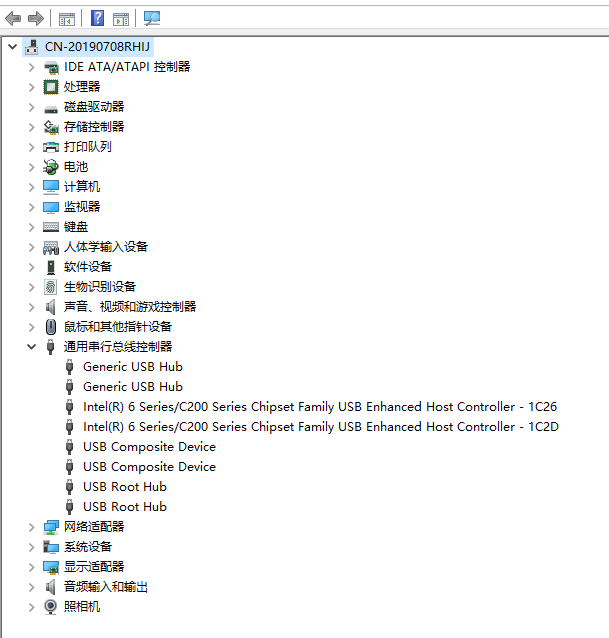Select the CN-20190708RHIJ computer name
This screenshot has height=638, width=609.
tap(98, 47)
